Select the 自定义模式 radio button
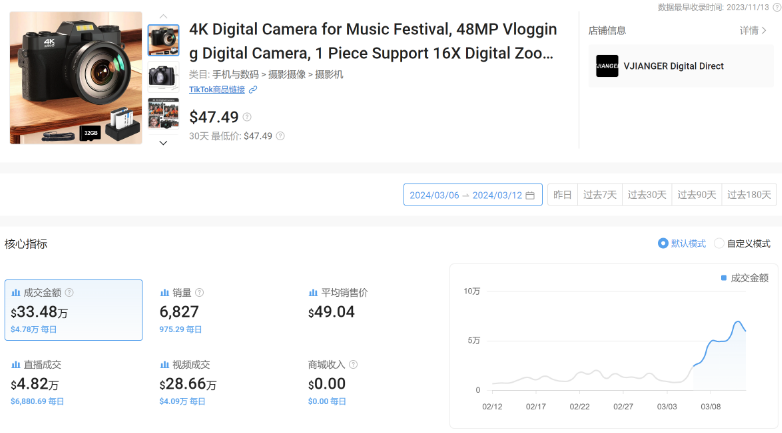The height and width of the screenshot is (433, 782). [719, 243]
